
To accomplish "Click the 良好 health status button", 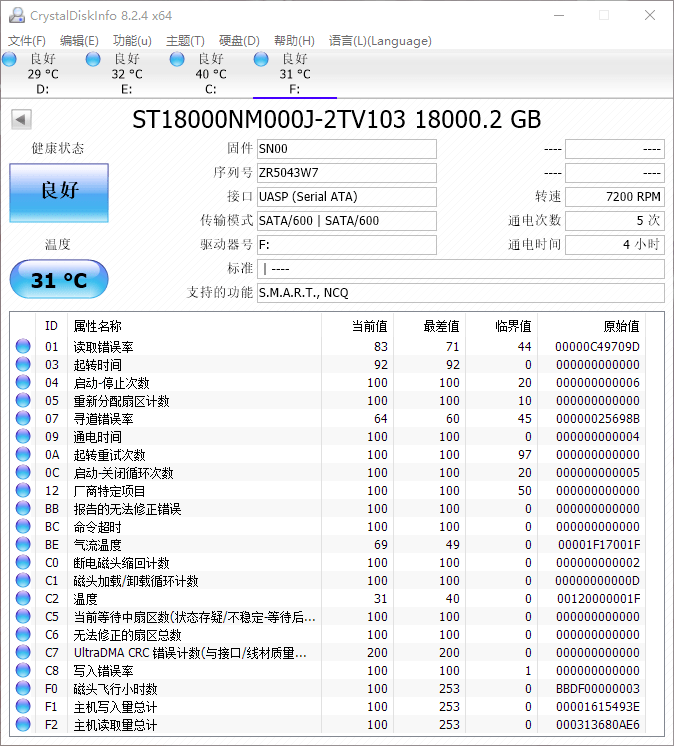I will pyautogui.click(x=59, y=193).
